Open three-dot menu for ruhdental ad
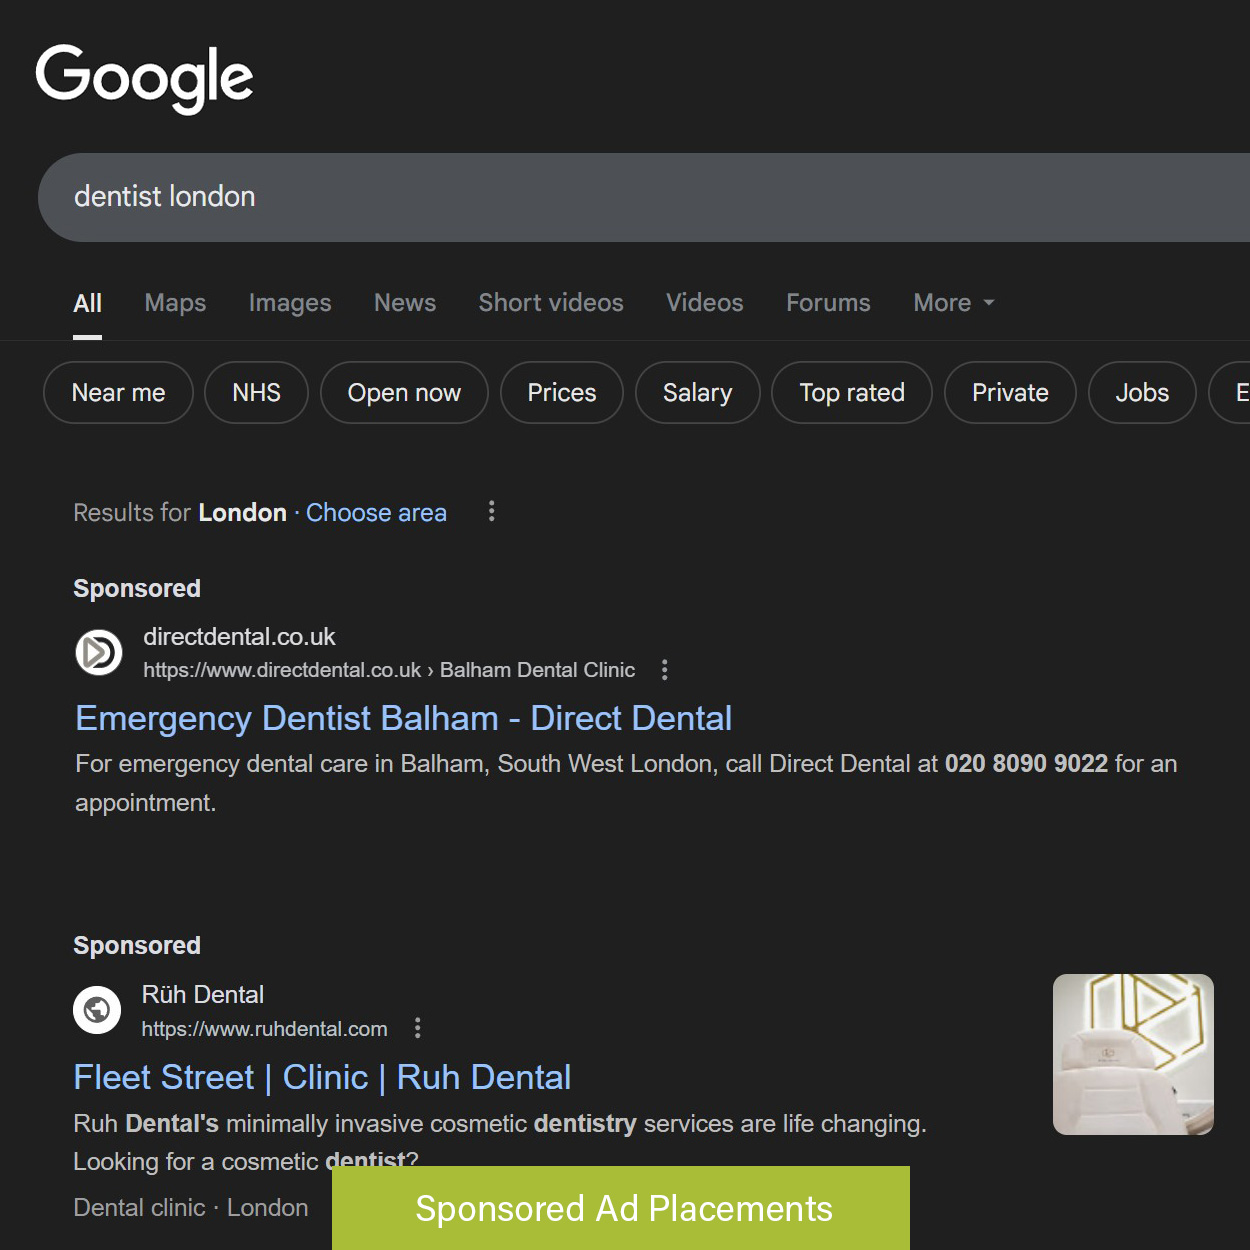Viewport: 1250px width, 1250px height. tap(418, 1028)
